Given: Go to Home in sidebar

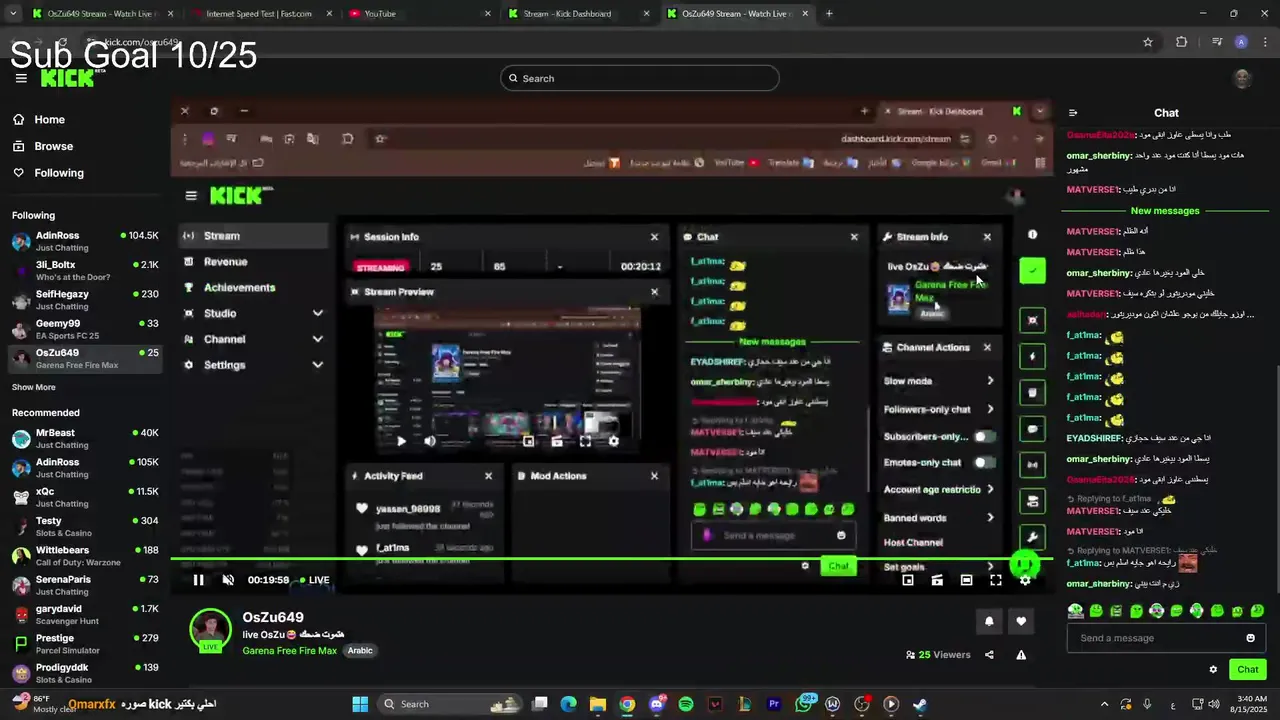Looking at the screenshot, I should pyautogui.click(x=49, y=119).
